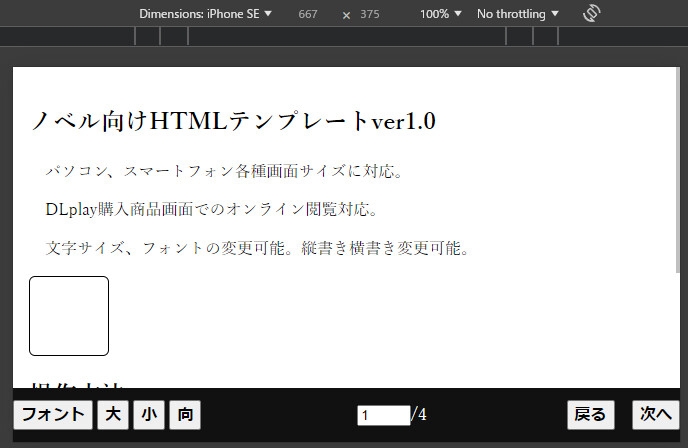Click the ノベル向けHTMLテンプレートver1.0 heading
This screenshot has height=448, width=688.
(x=233, y=121)
